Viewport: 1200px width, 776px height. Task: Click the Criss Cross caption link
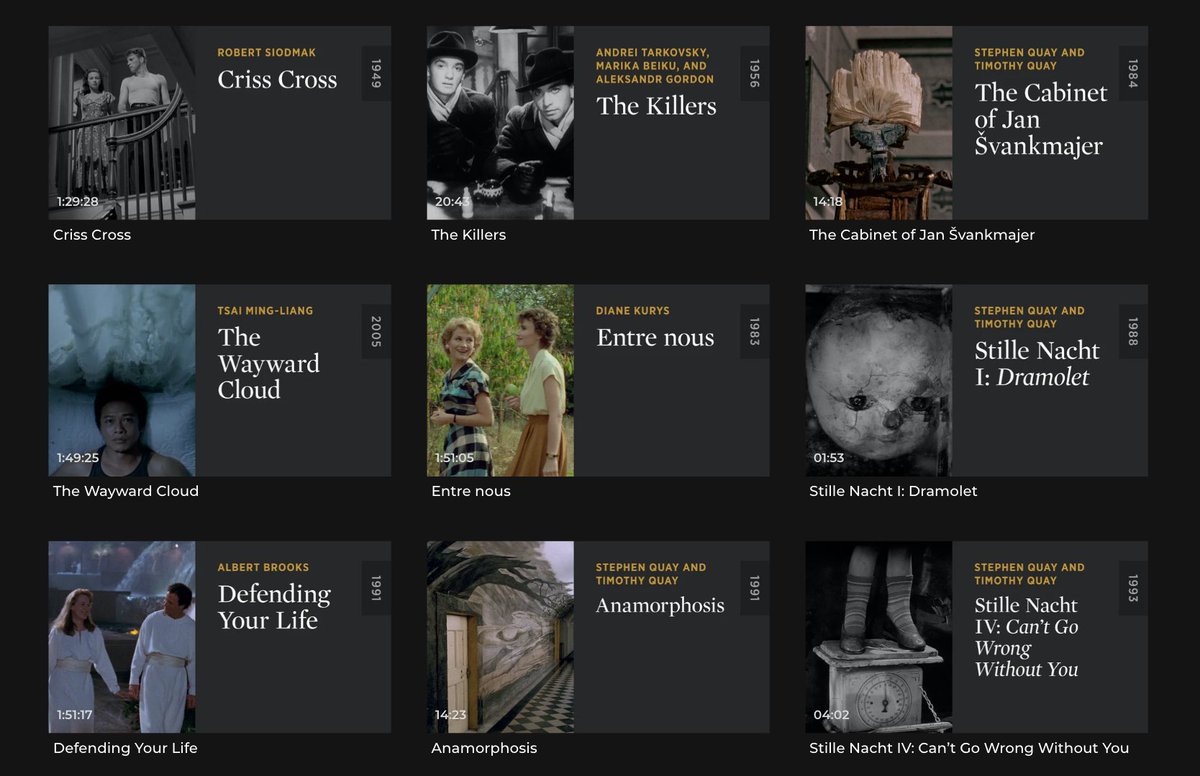(x=92, y=235)
